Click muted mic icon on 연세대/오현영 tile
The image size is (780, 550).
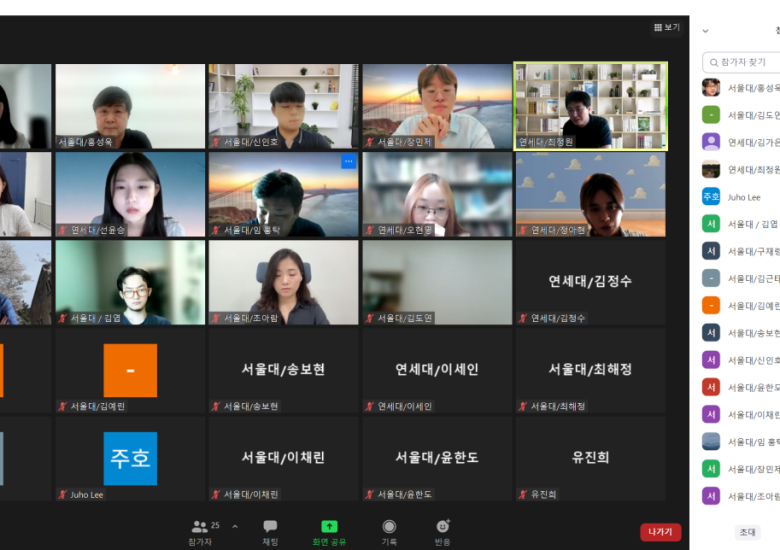370,230
